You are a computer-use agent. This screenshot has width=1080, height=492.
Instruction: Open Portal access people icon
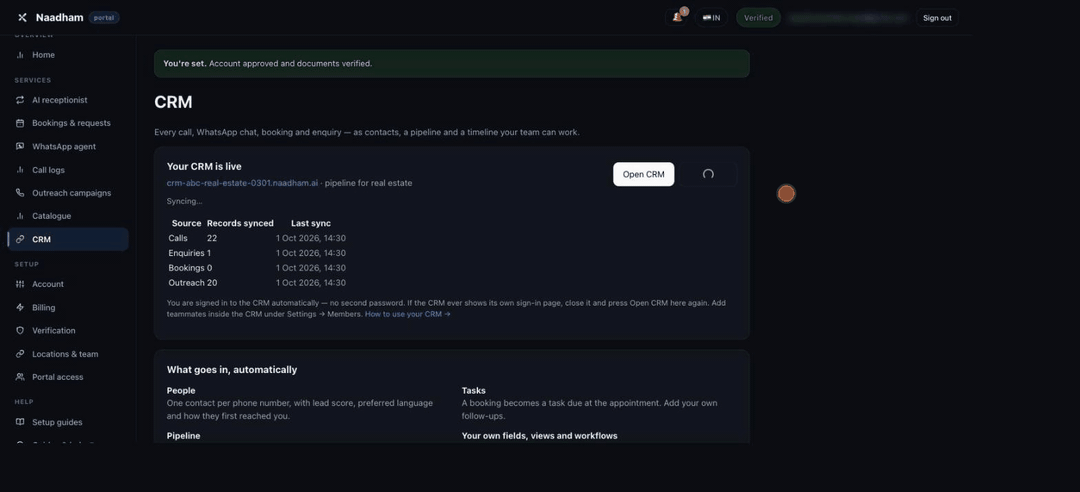tap(20, 377)
